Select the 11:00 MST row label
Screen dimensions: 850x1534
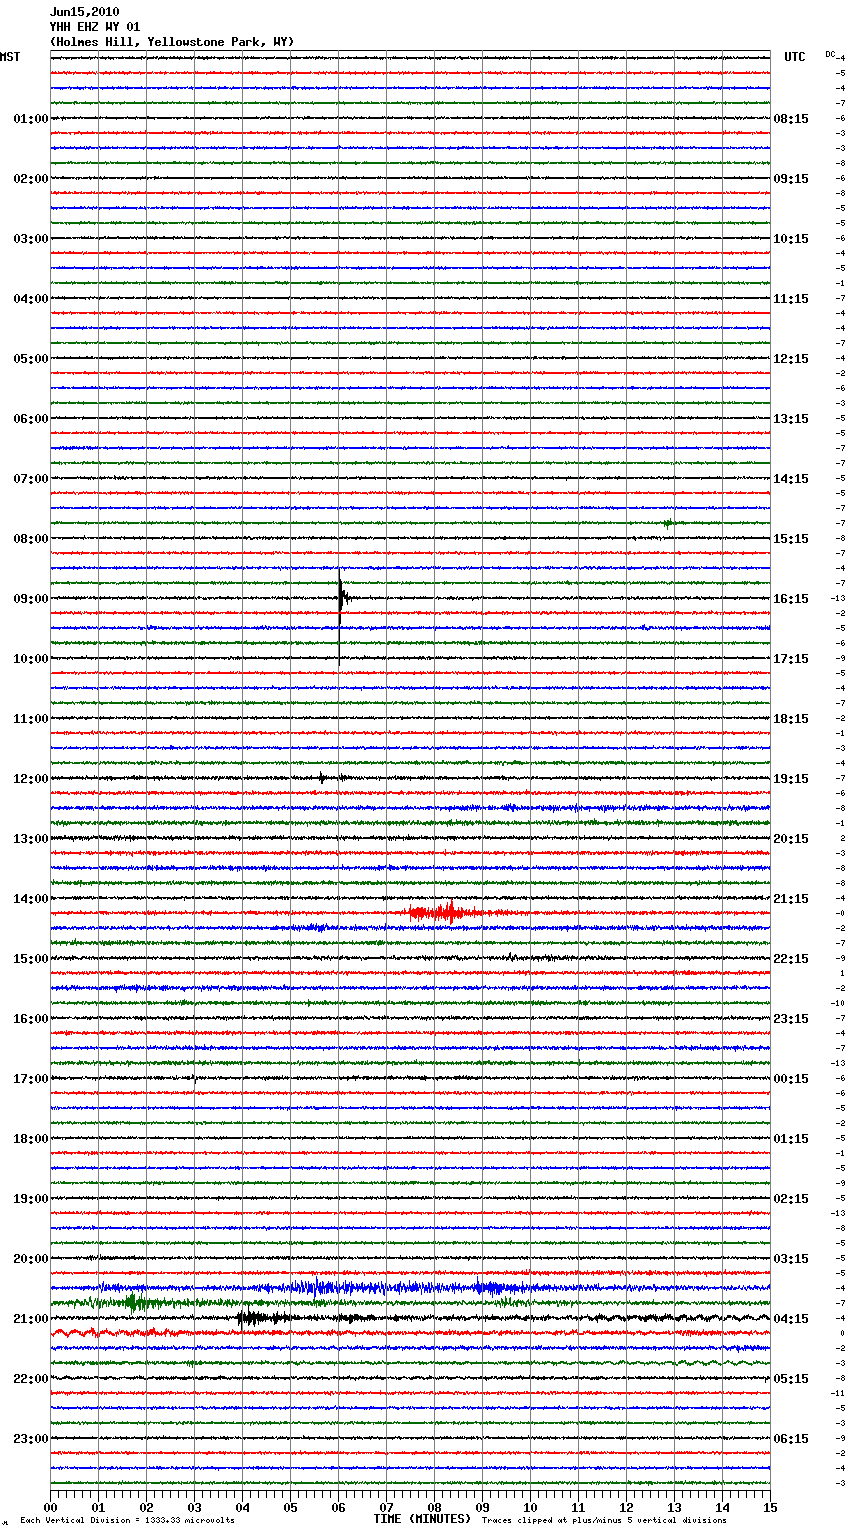[x=31, y=719]
